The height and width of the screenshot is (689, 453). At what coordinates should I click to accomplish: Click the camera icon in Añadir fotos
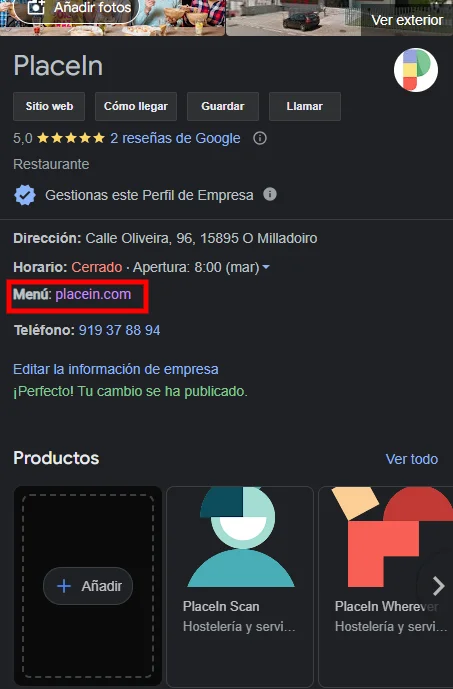click(36, 7)
